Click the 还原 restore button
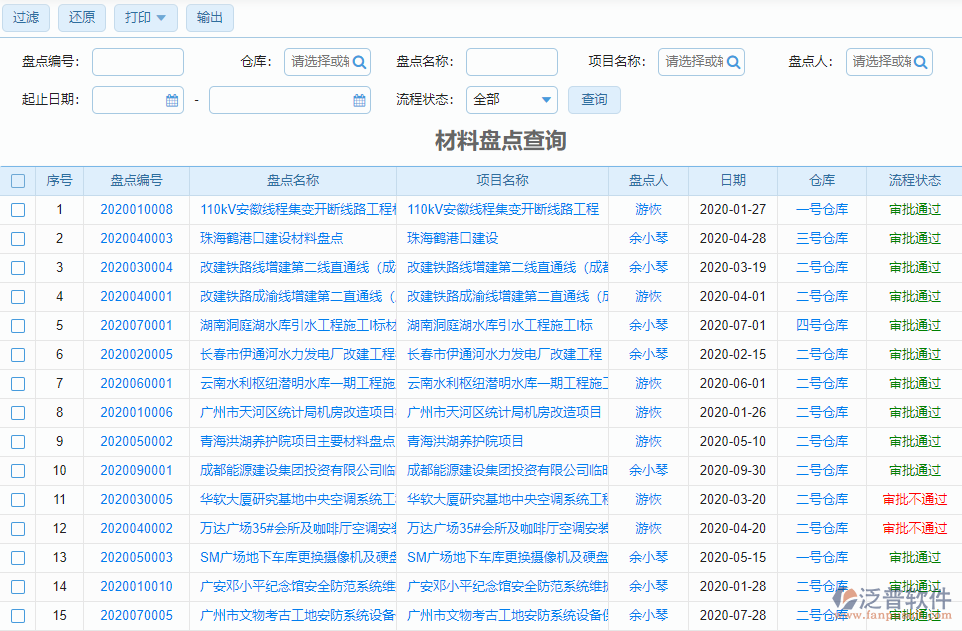The image size is (962, 631). click(81, 17)
